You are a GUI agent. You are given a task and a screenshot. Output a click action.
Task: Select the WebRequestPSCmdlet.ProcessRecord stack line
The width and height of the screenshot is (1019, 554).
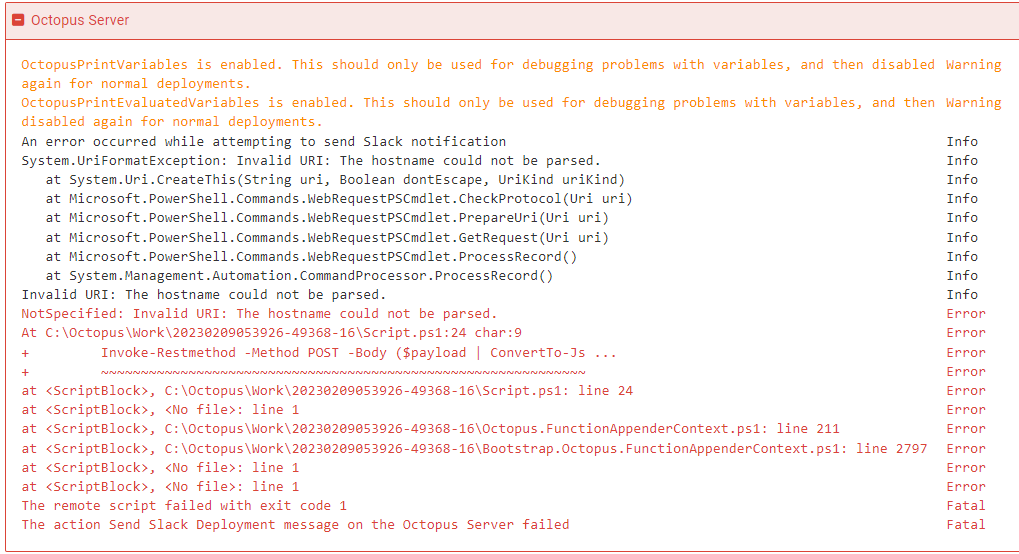(x=311, y=256)
